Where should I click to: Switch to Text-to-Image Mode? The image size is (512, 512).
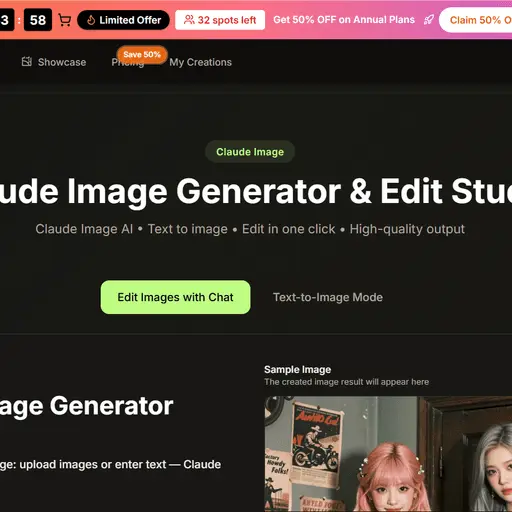[328, 297]
